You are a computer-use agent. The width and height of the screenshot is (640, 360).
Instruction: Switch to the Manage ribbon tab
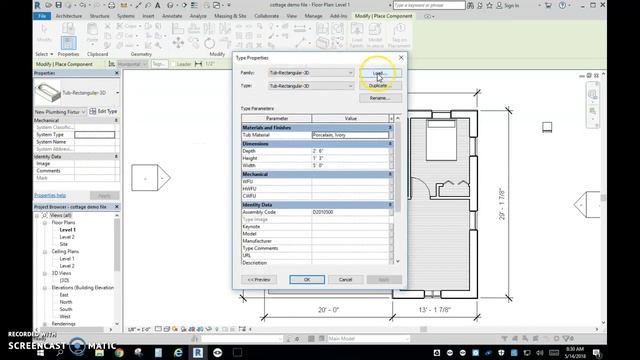point(313,16)
